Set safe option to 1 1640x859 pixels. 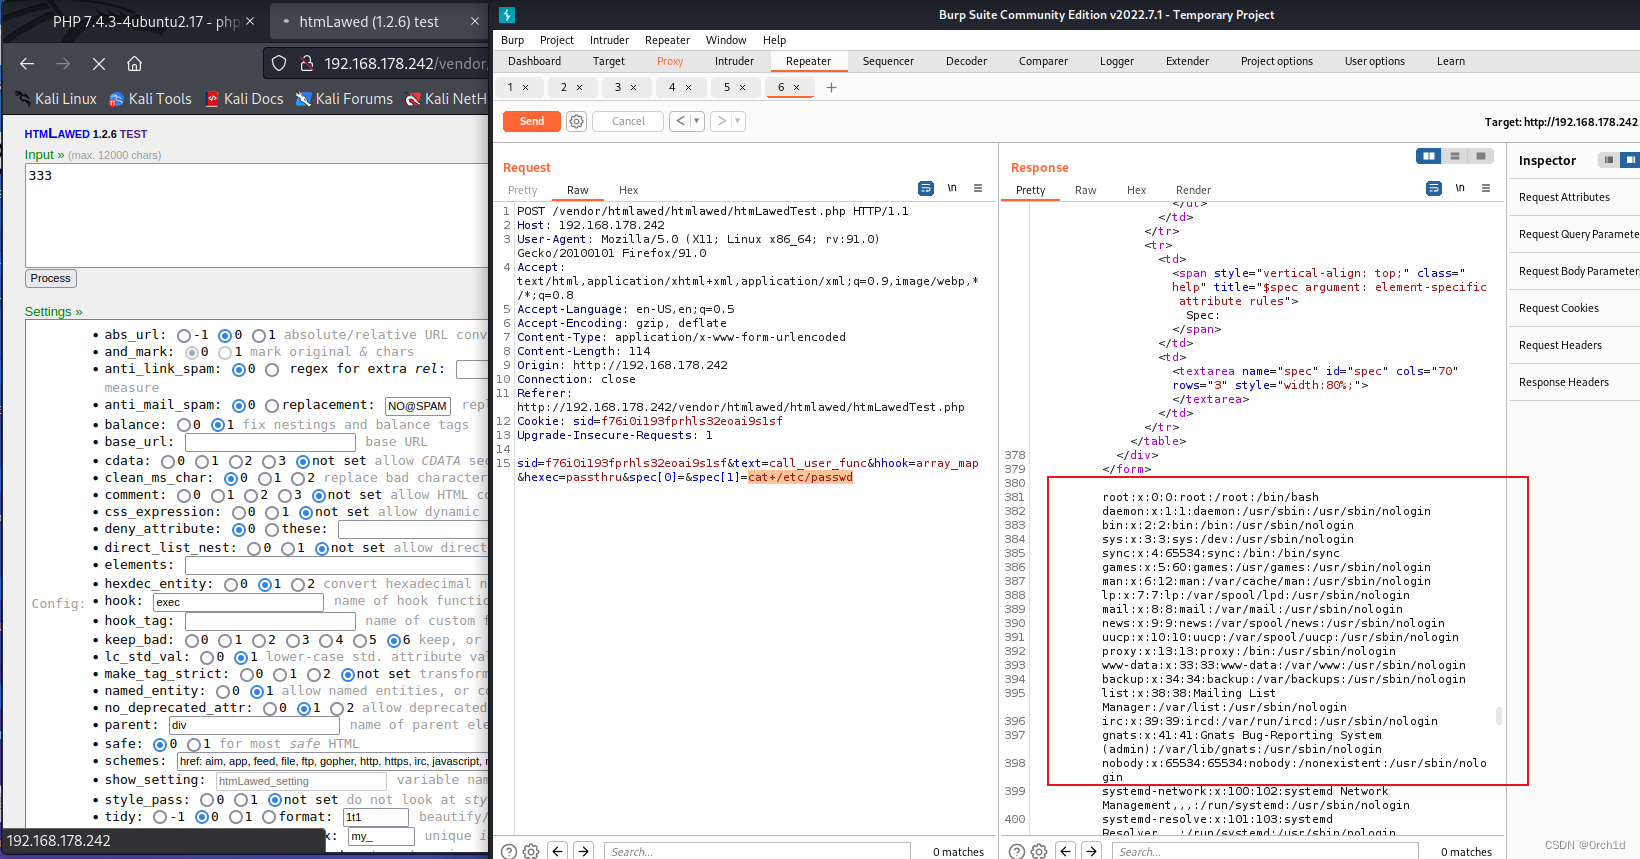194,744
